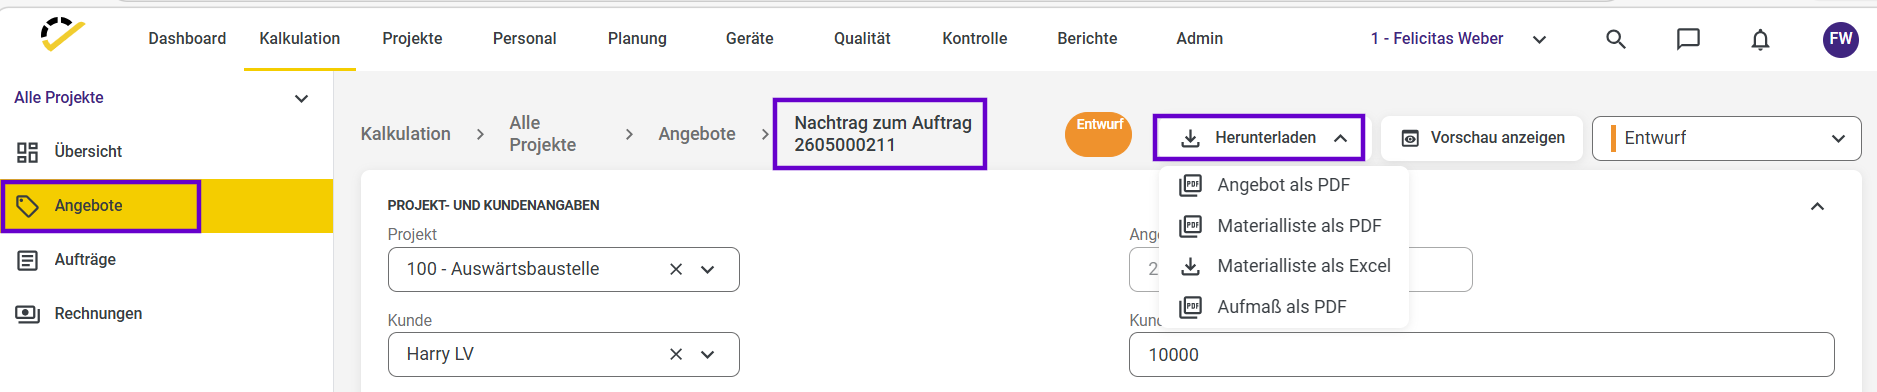Image resolution: width=1877 pixels, height=392 pixels.
Task: Open the Entwurf status dropdown
Action: pos(1726,138)
